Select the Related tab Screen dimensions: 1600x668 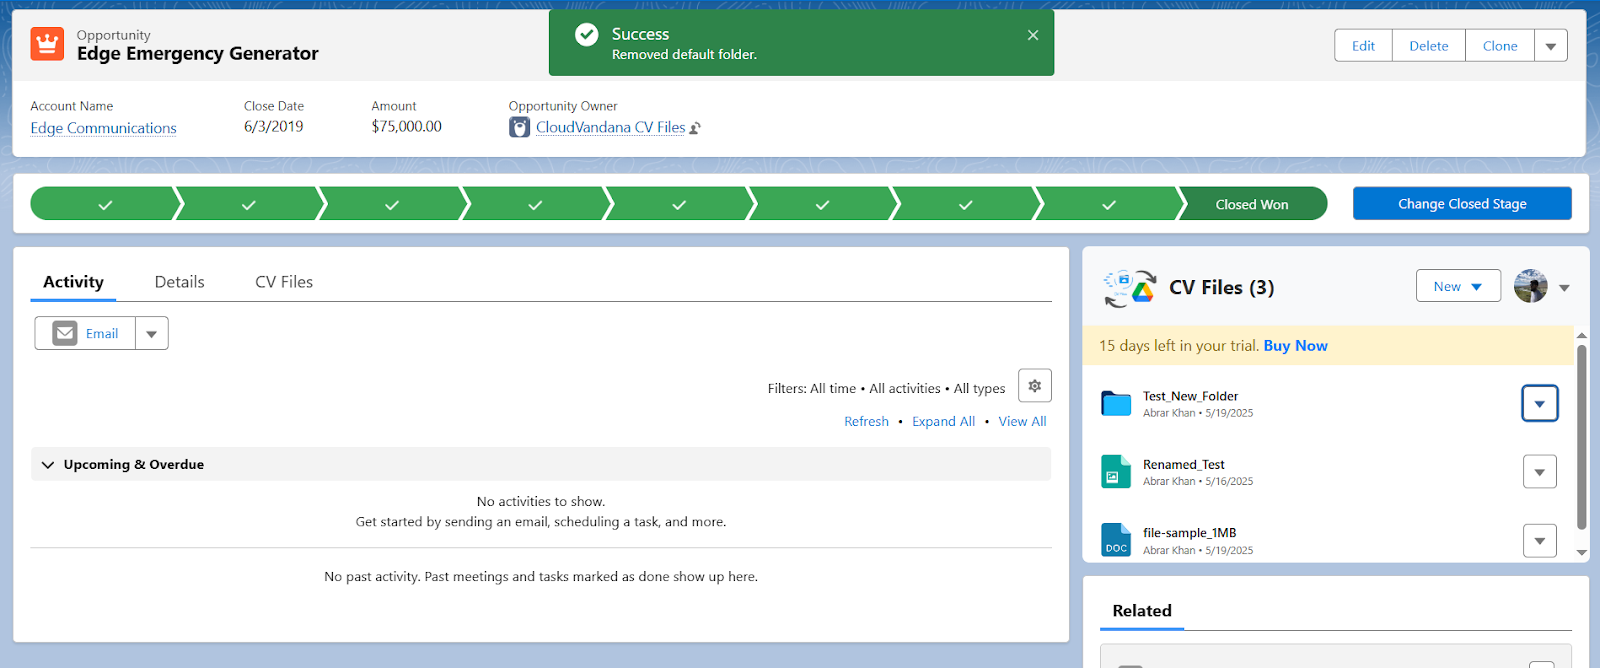[x=1142, y=611]
